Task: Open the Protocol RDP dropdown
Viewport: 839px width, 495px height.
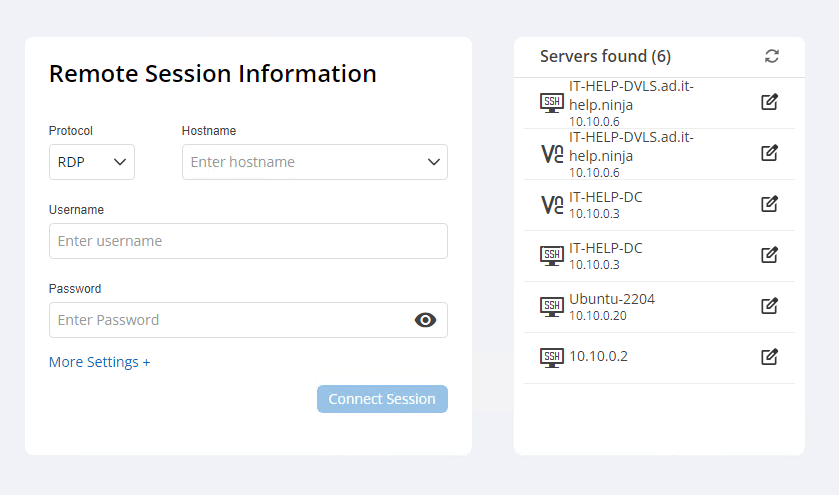Action: [92, 162]
